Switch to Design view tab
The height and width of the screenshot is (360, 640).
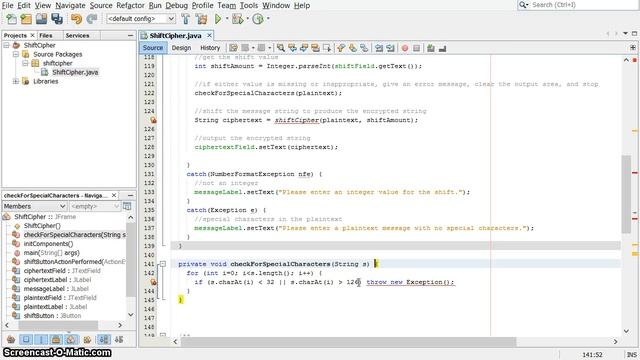tap(181, 48)
